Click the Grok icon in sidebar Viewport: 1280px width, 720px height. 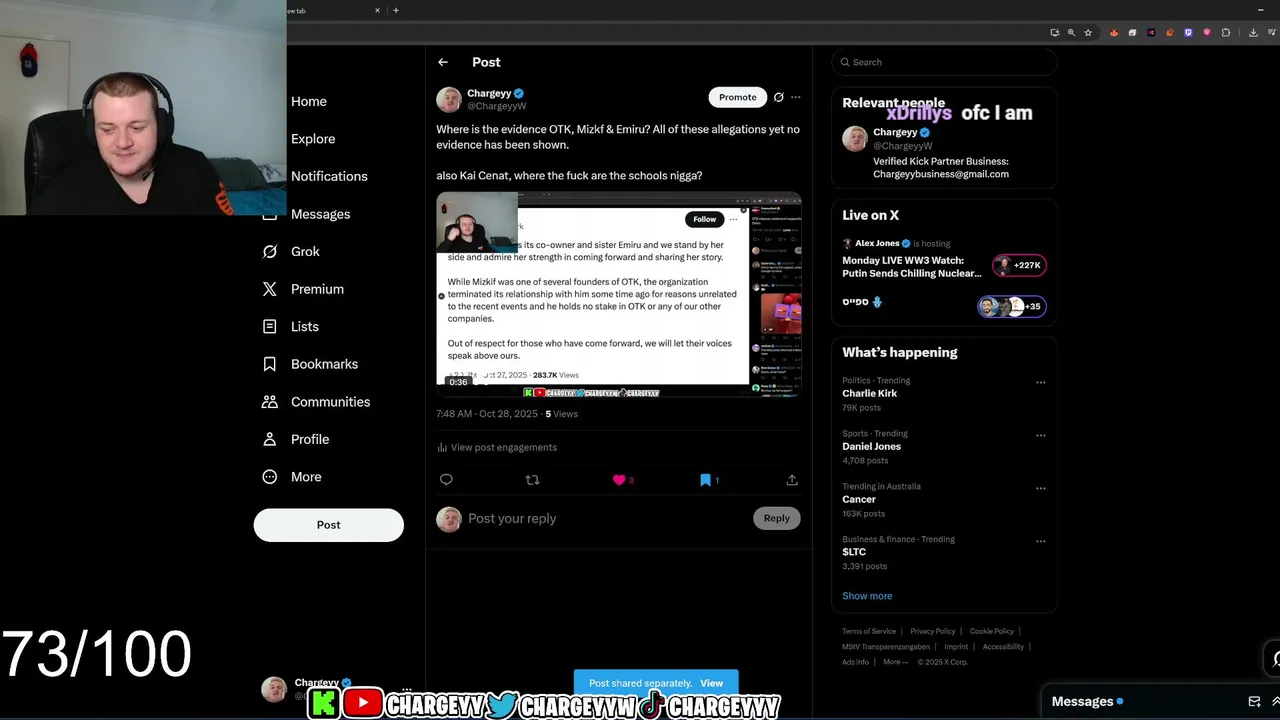click(x=270, y=252)
